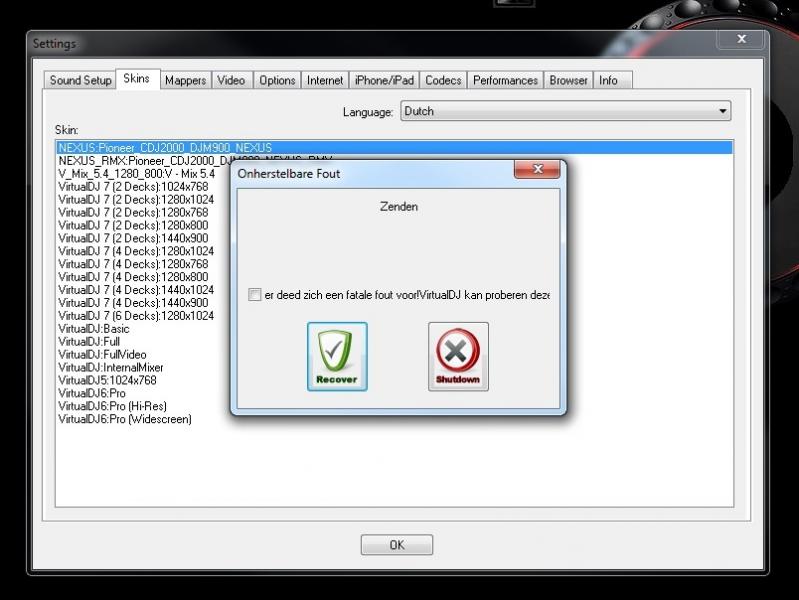Open the iPhone/iPad tab
This screenshot has height=600, width=799.
pyautogui.click(x=384, y=81)
